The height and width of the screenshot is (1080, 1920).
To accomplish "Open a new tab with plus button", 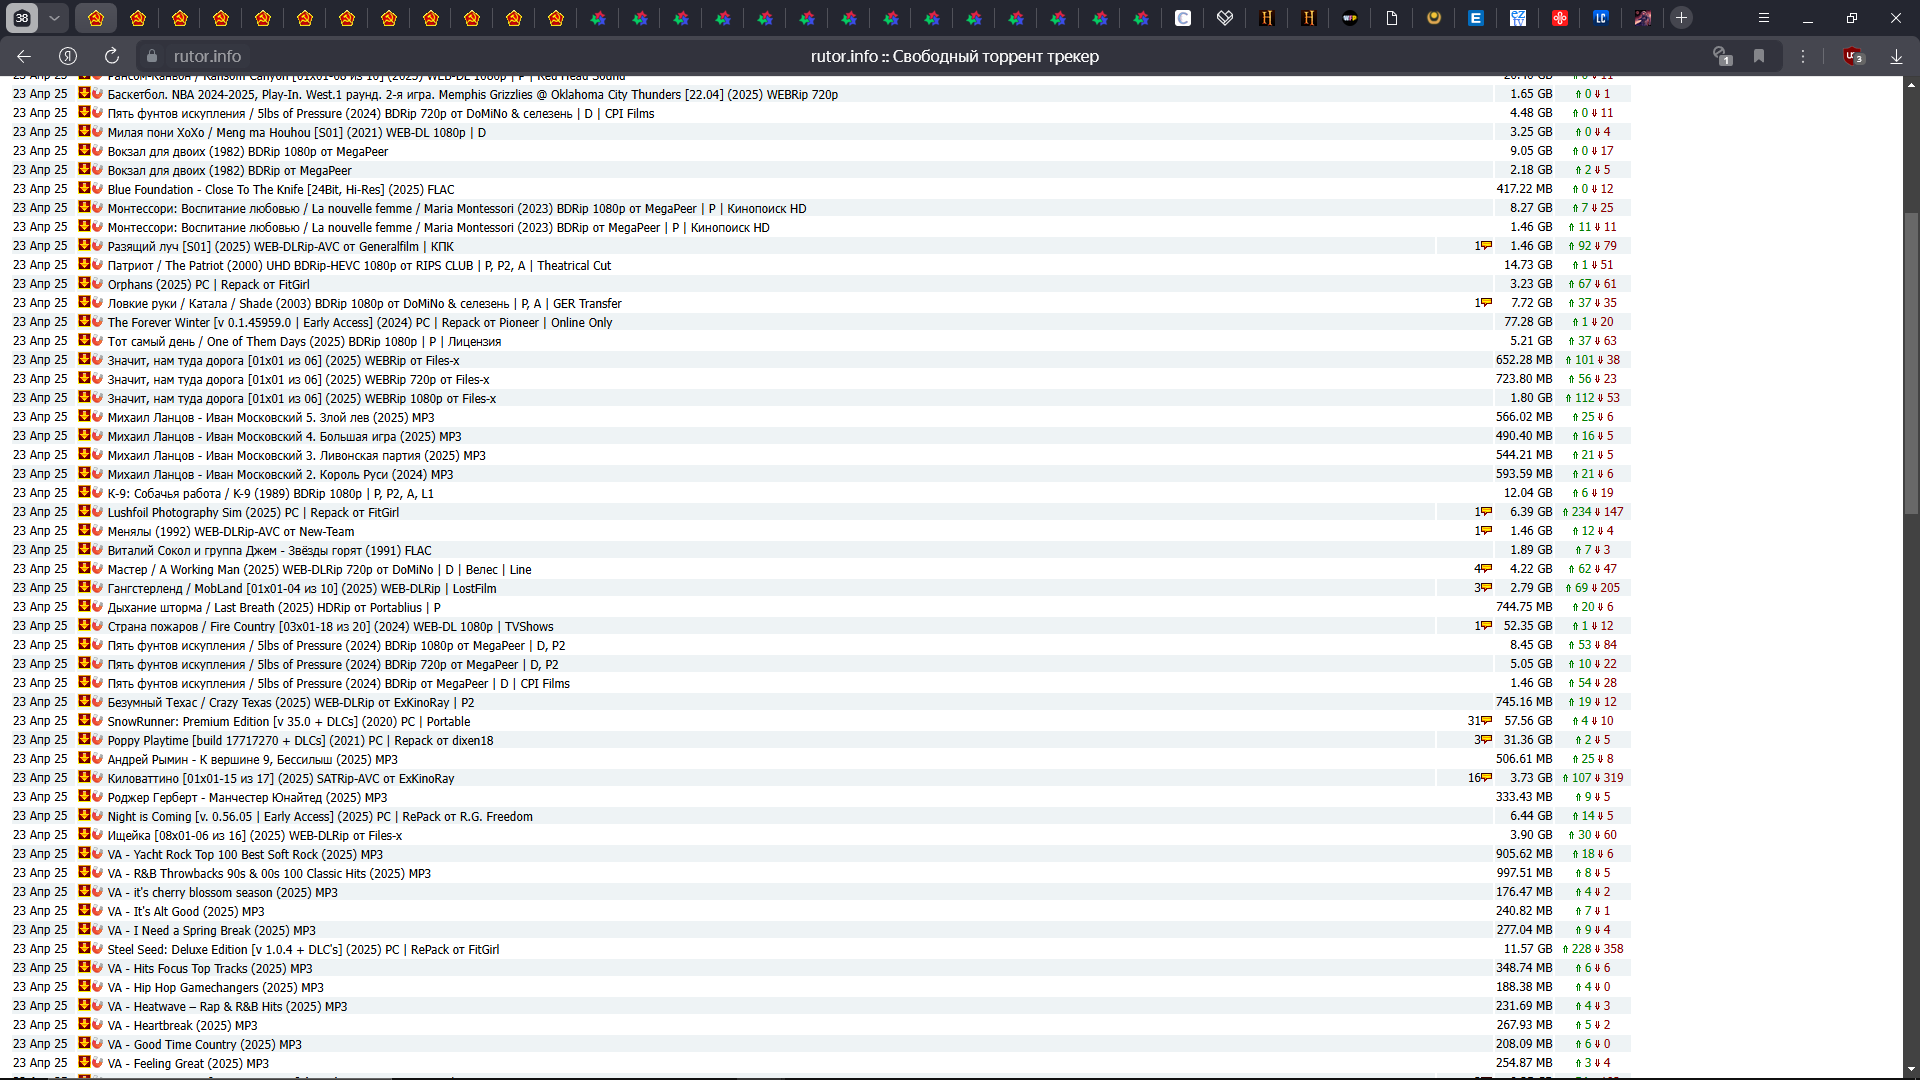I will tap(1682, 18).
